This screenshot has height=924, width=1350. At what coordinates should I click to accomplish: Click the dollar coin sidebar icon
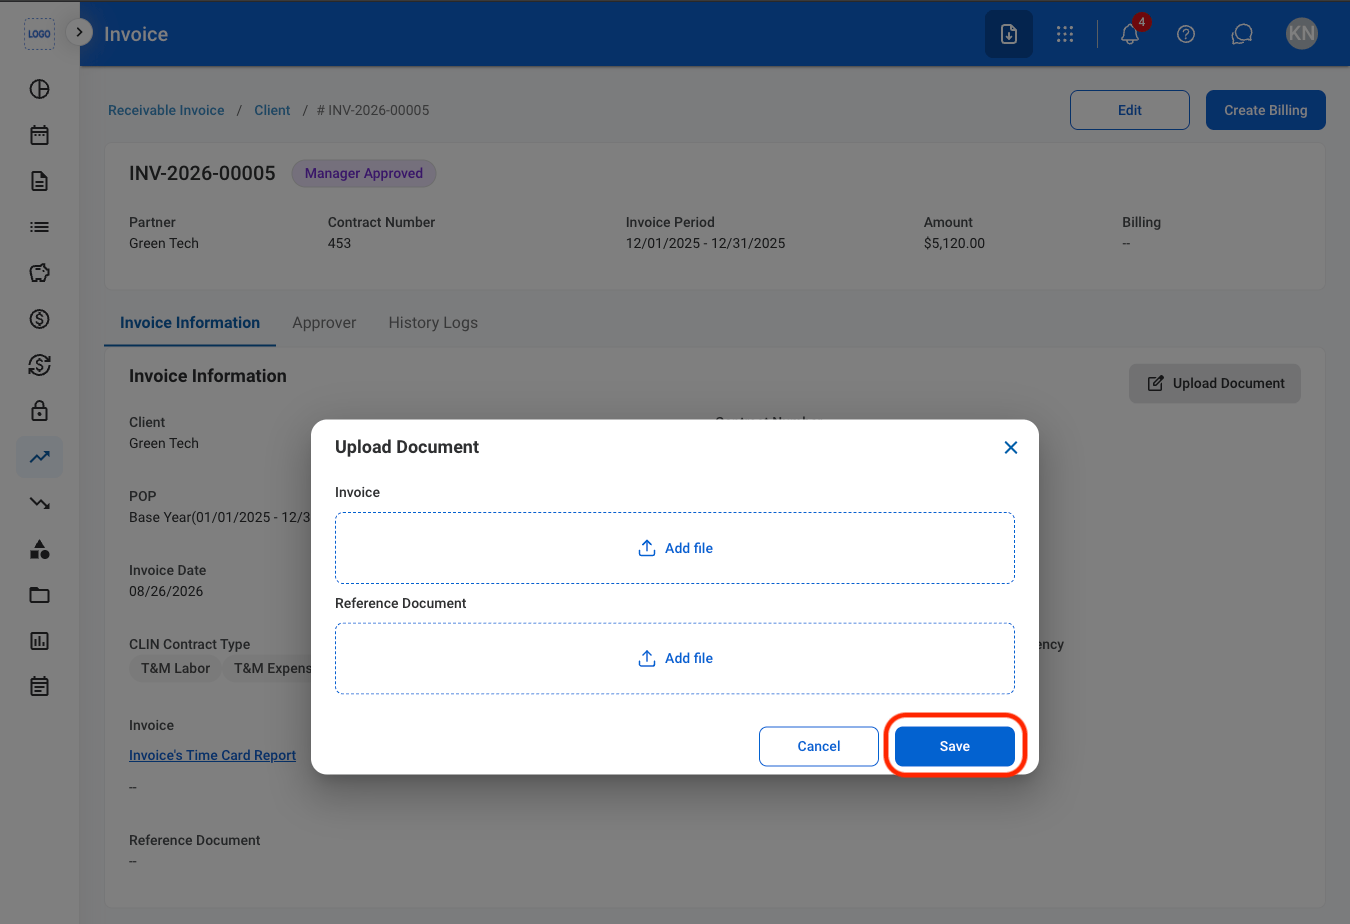point(40,319)
